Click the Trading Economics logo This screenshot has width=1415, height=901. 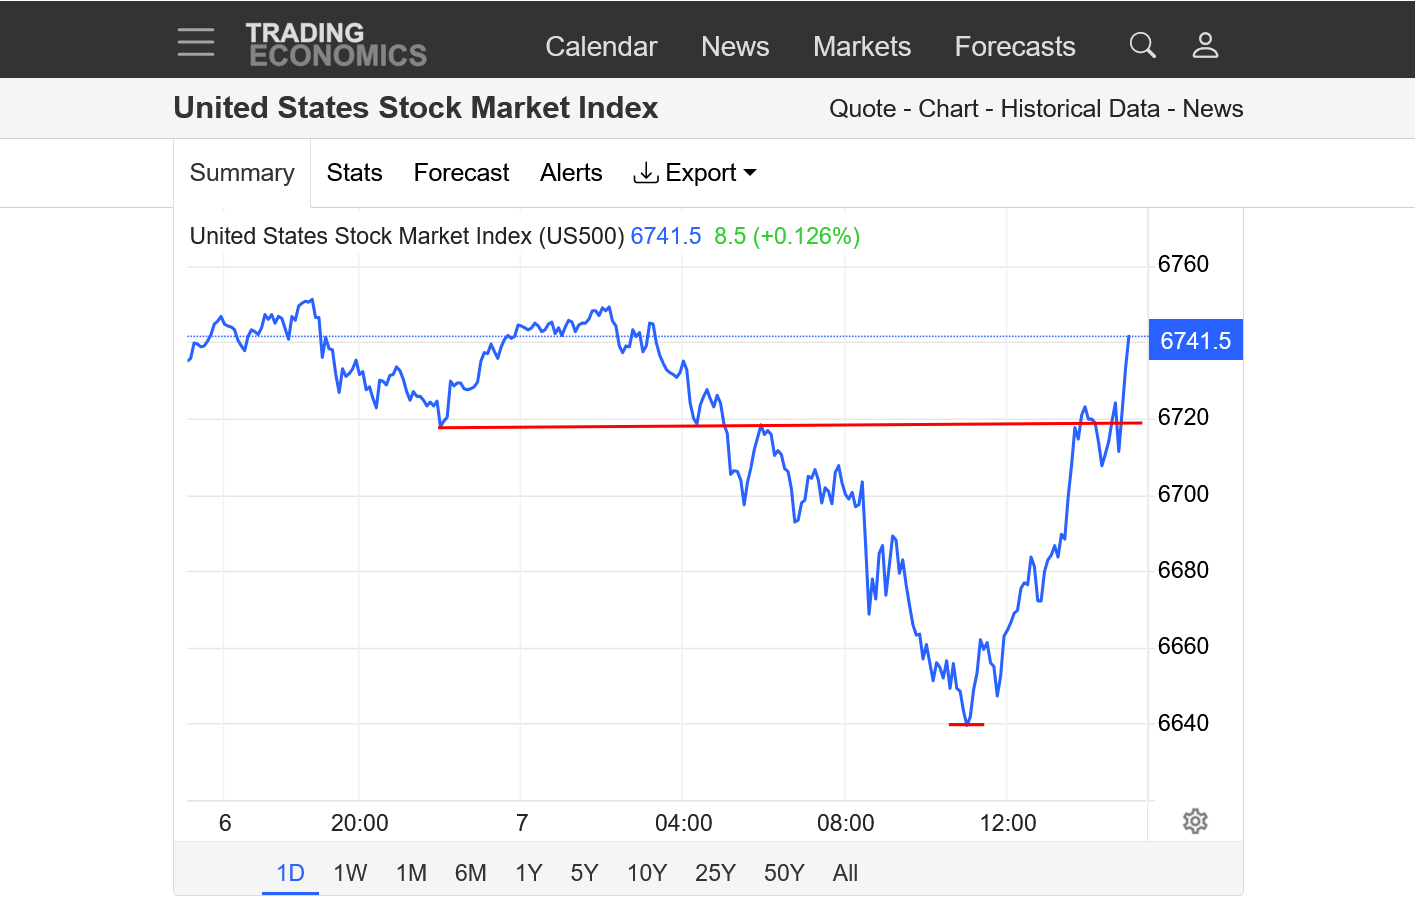(x=336, y=45)
